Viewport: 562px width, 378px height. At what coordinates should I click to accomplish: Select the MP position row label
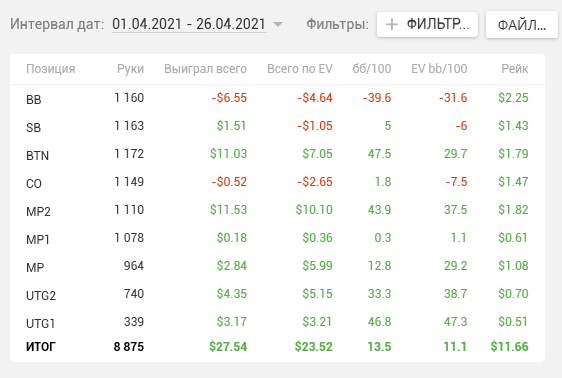pos(35,267)
